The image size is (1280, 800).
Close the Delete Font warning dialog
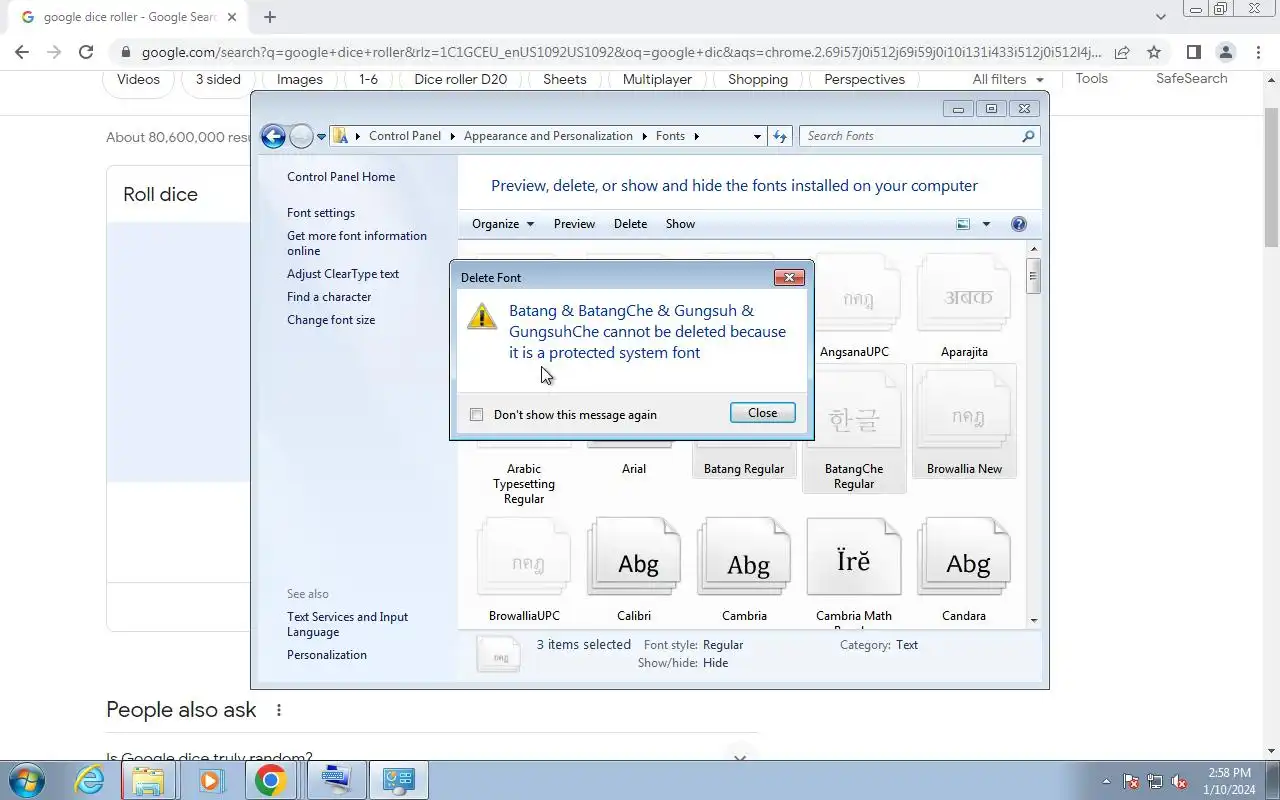click(x=762, y=413)
